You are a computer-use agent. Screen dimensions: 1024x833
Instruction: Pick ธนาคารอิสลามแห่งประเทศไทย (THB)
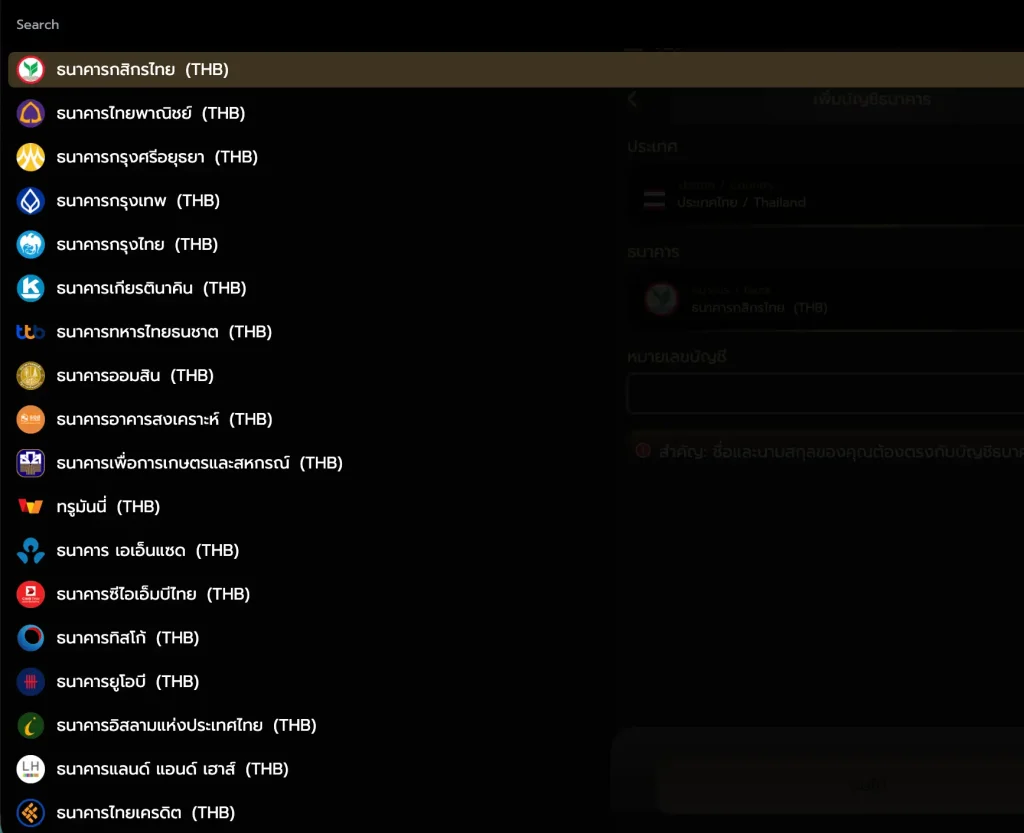point(186,725)
